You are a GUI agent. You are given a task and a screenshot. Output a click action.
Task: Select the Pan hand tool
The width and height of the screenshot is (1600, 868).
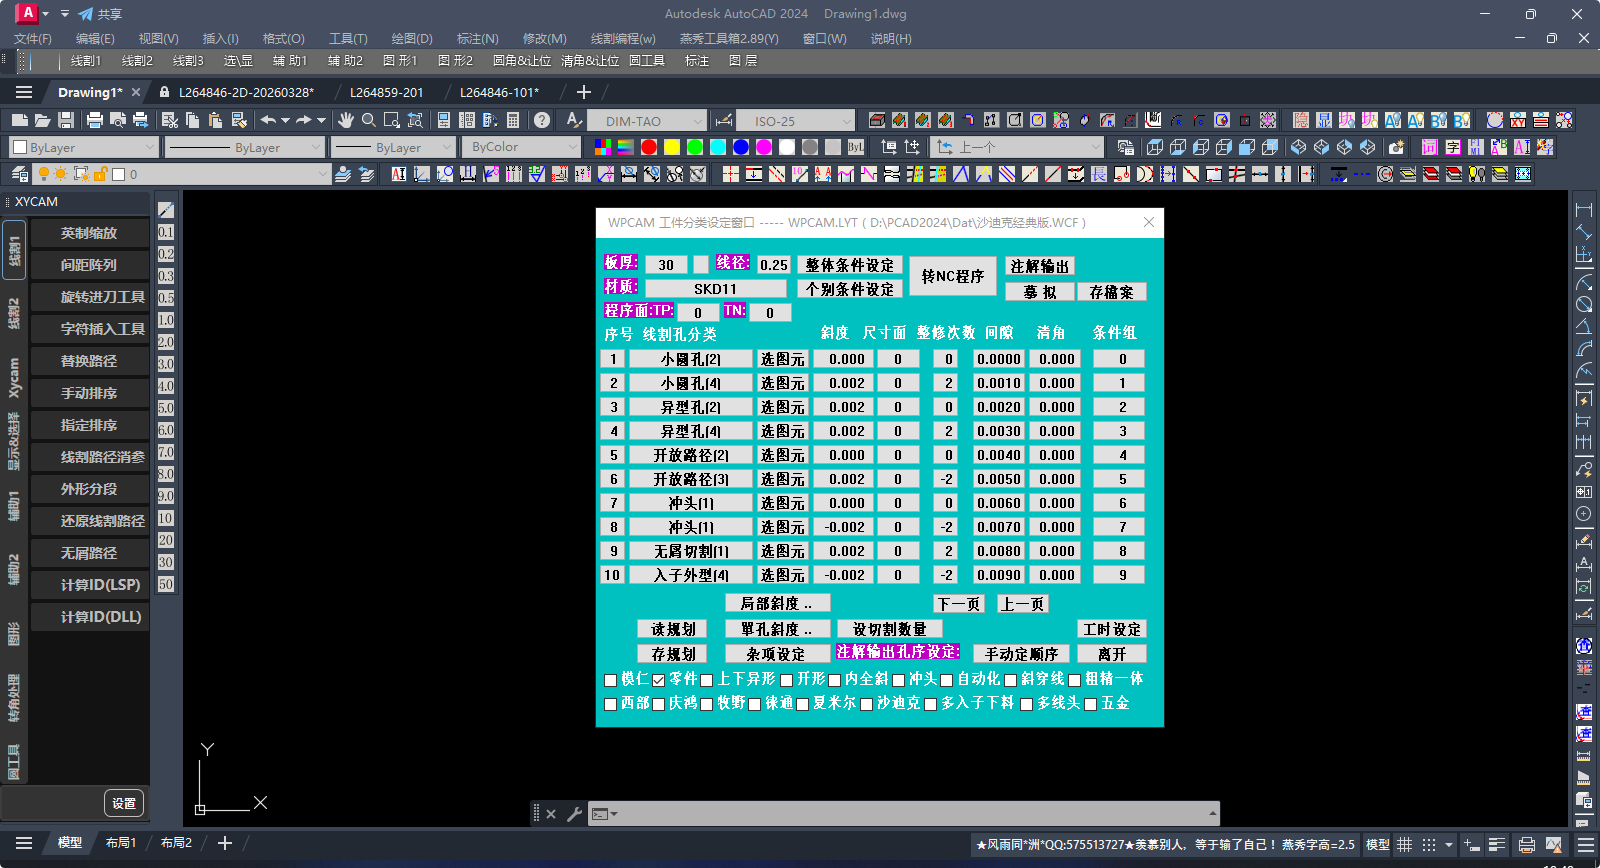pos(346,120)
